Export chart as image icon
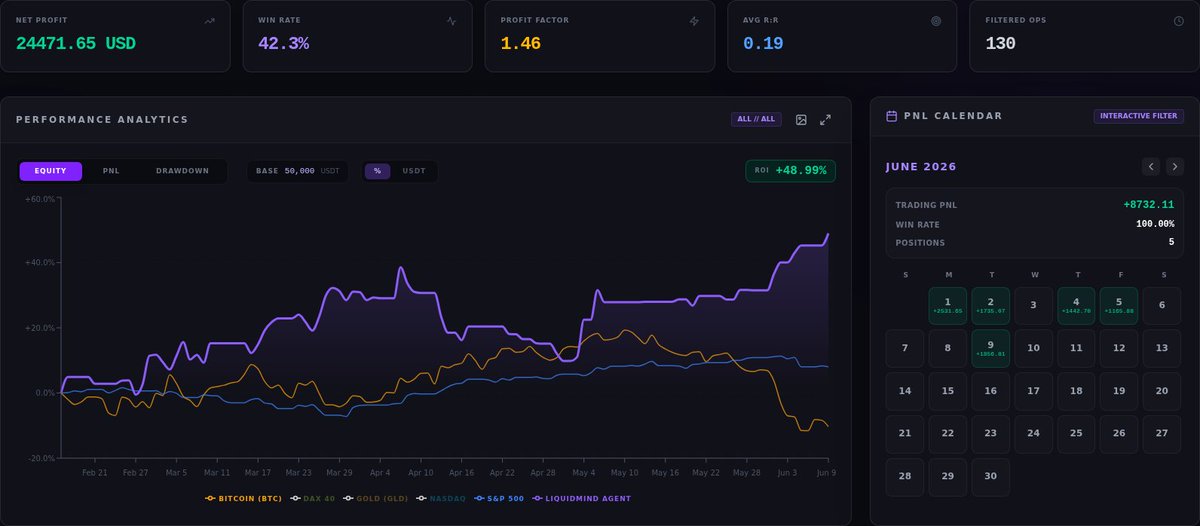Image resolution: width=1200 pixels, height=526 pixels. [801, 119]
